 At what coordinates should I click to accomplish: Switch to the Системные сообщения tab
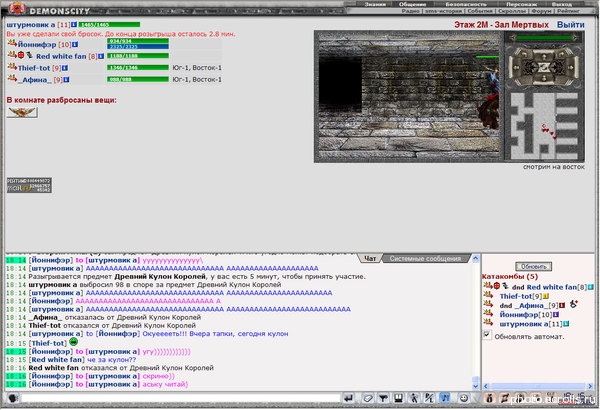[x=425, y=258]
